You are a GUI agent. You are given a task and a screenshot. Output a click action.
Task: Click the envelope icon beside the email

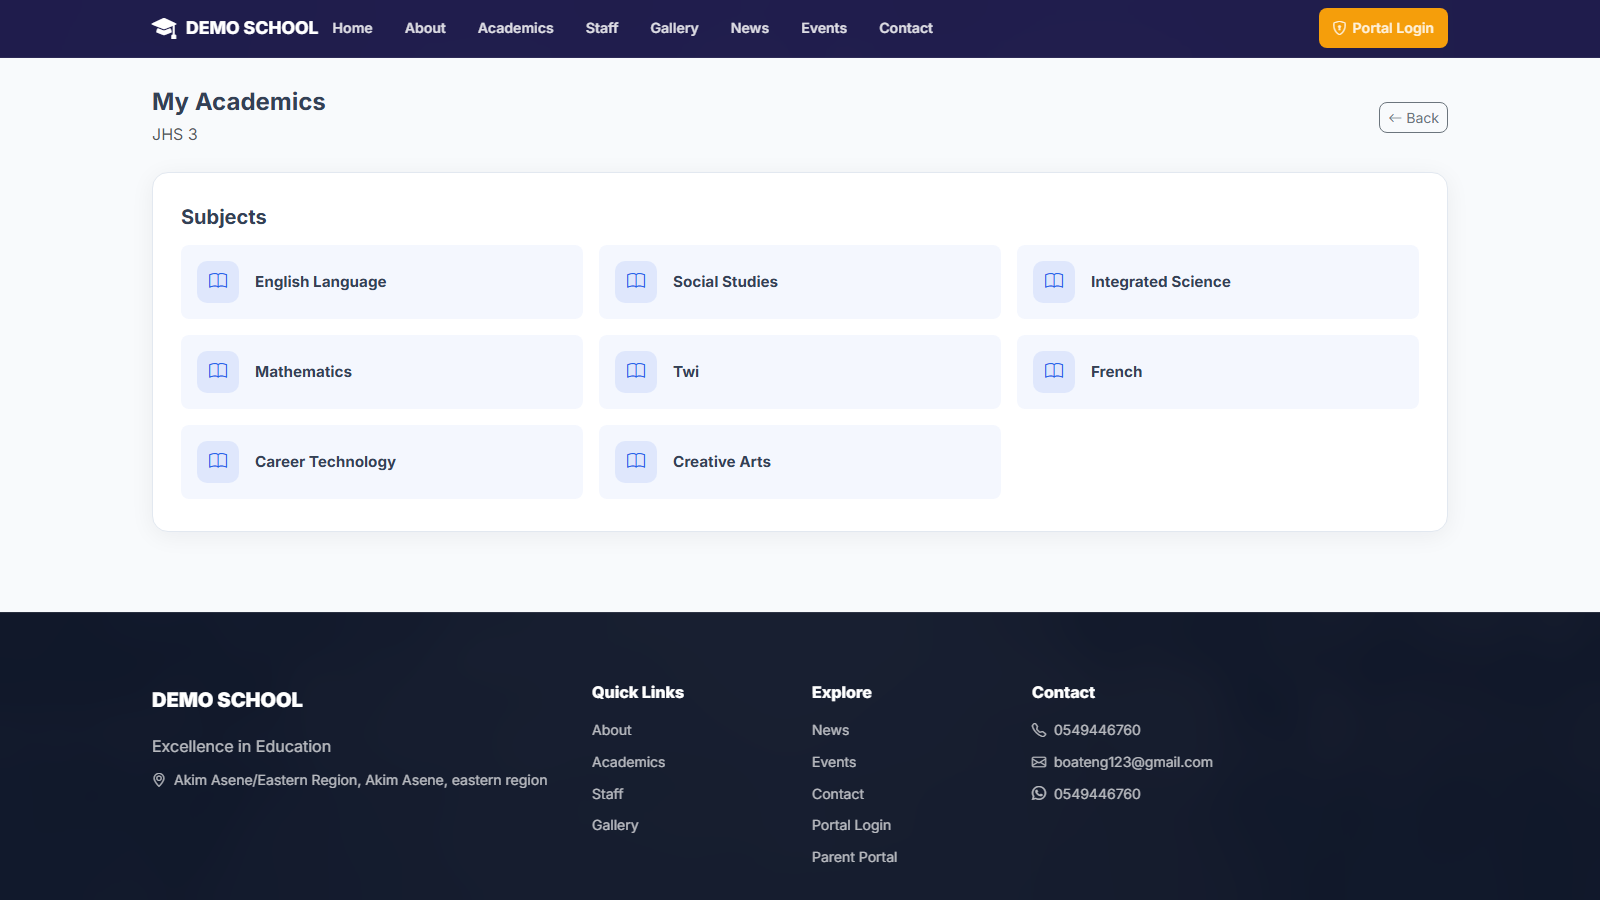pyautogui.click(x=1039, y=762)
